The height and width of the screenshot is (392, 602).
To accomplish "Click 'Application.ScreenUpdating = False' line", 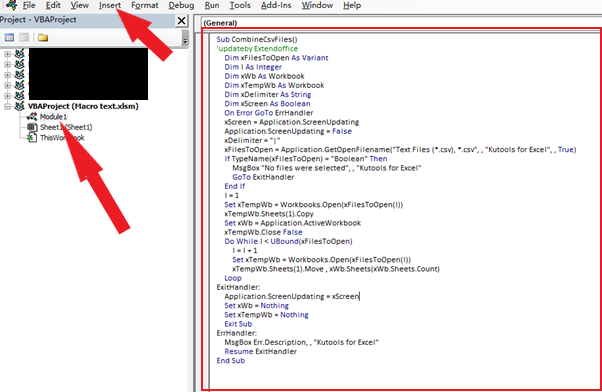I will pyautogui.click(x=288, y=131).
